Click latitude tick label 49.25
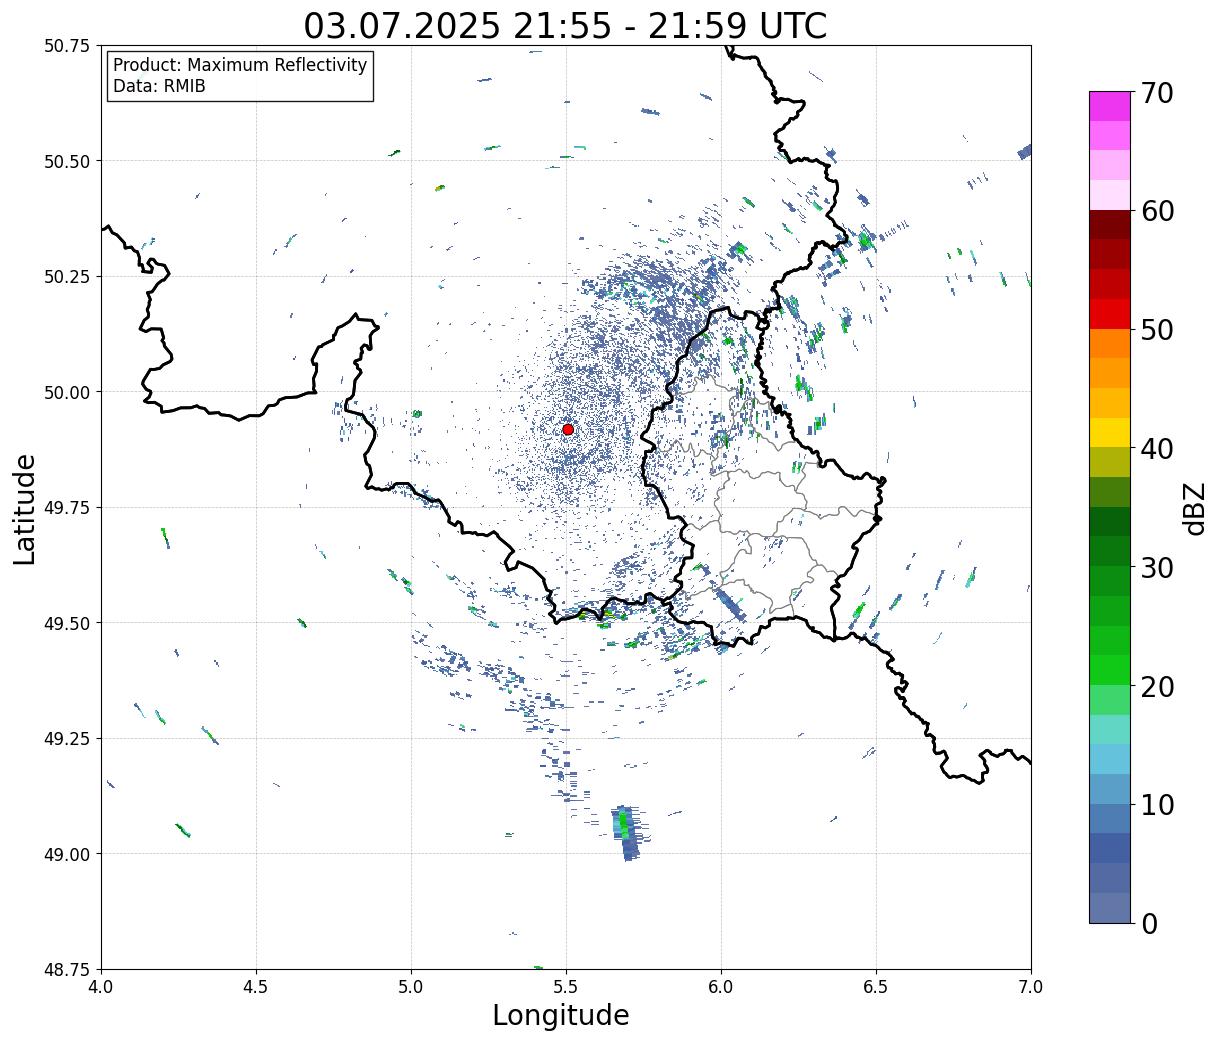1219x1040 pixels. tap(67, 739)
